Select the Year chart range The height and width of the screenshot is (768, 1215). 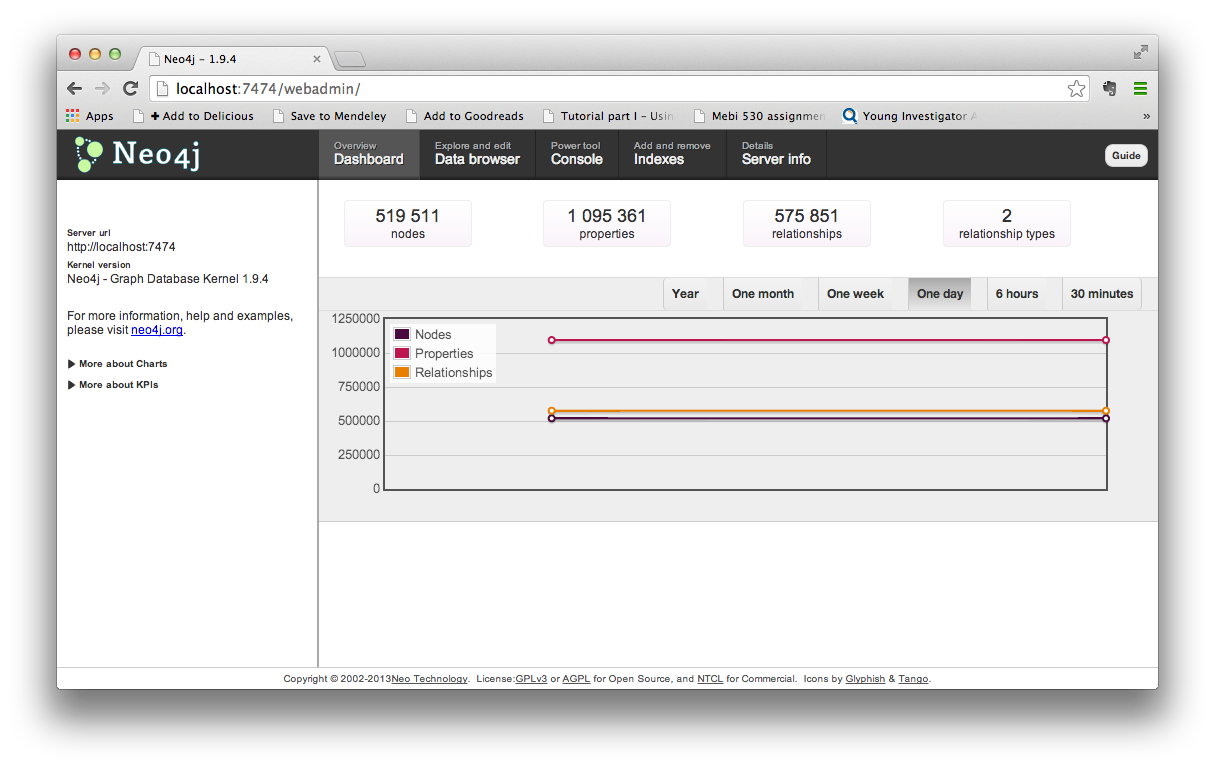685,294
